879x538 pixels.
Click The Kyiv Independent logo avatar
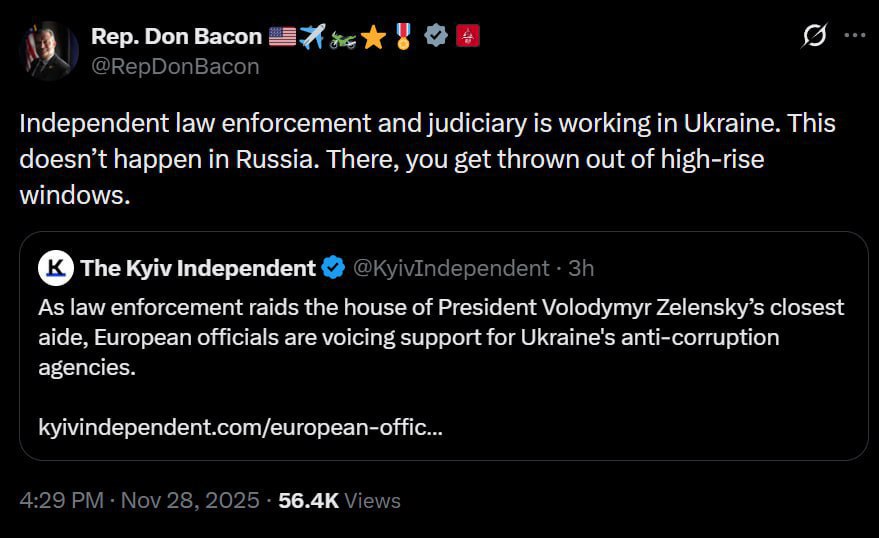tap(57, 268)
